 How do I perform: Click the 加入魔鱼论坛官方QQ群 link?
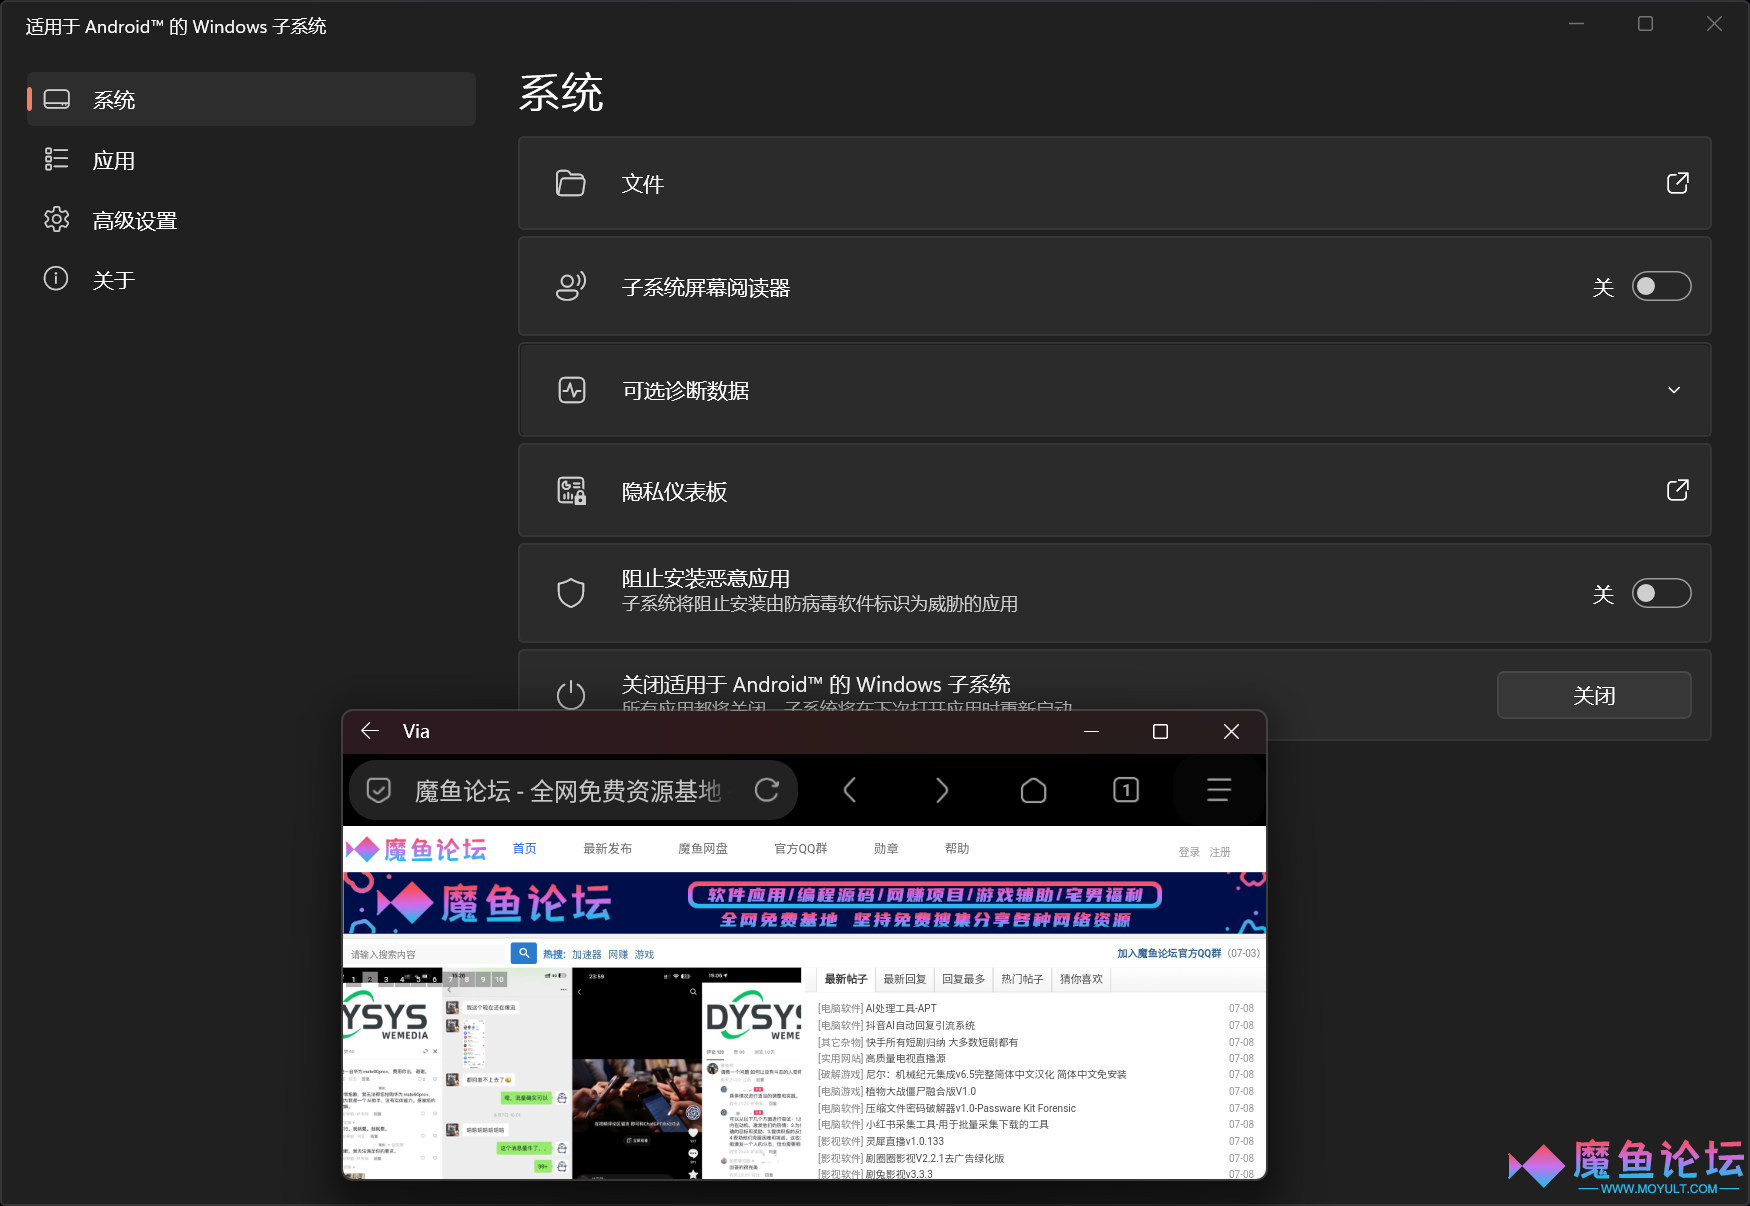[1169, 953]
